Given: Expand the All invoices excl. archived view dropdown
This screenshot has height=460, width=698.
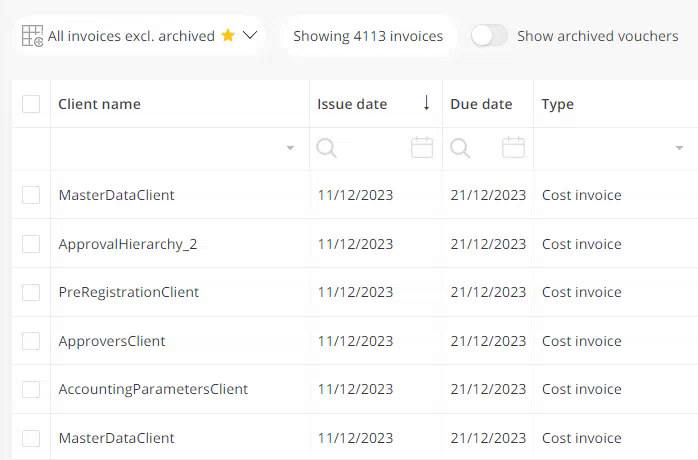Looking at the screenshot, I should [x=250, y=36].
